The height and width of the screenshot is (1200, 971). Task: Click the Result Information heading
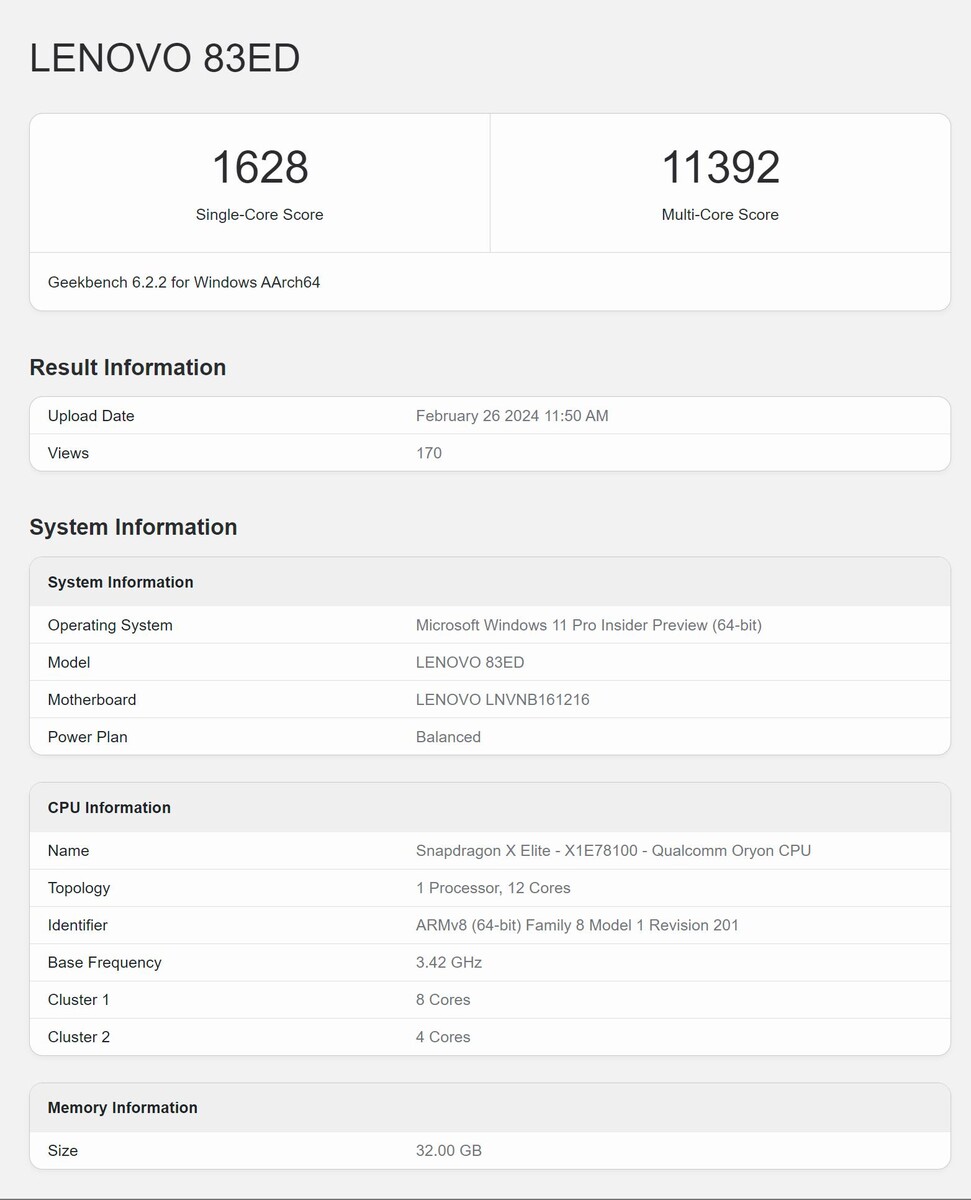coord(128,367)
